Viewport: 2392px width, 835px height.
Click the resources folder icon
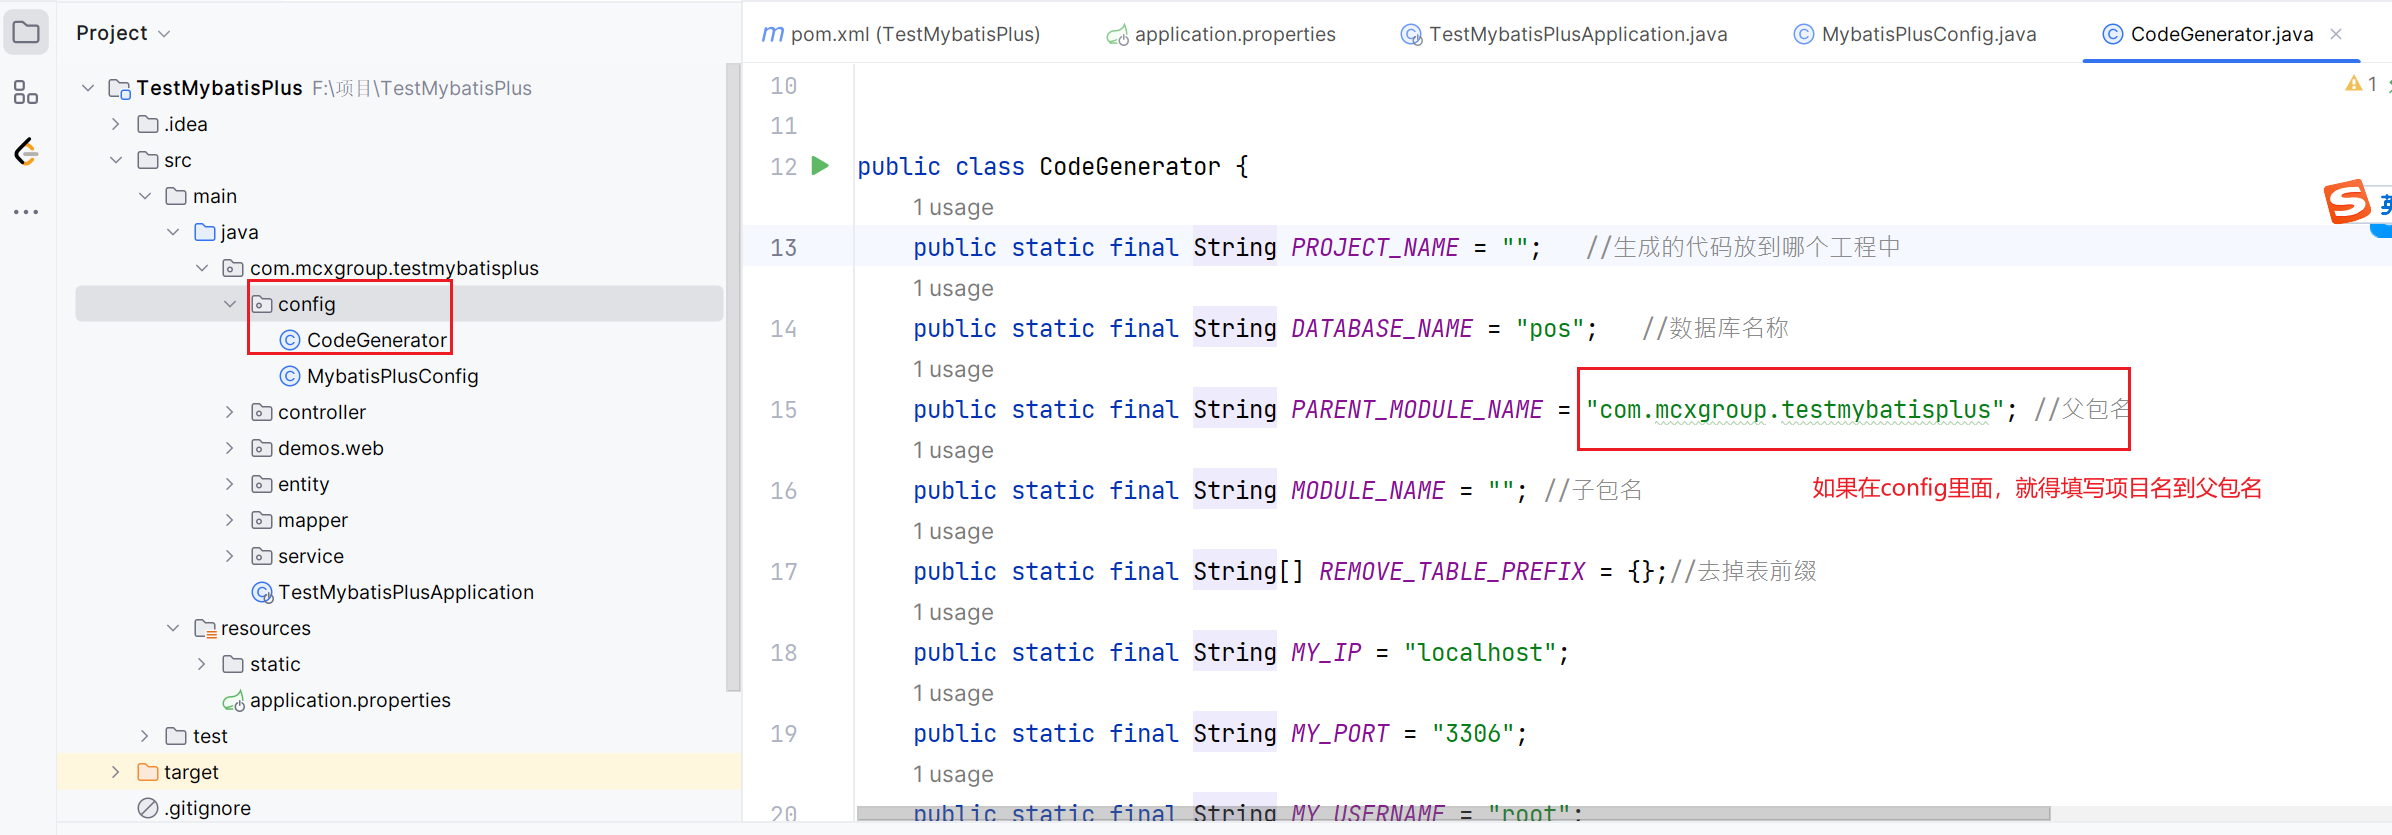[x=205, y=628]
